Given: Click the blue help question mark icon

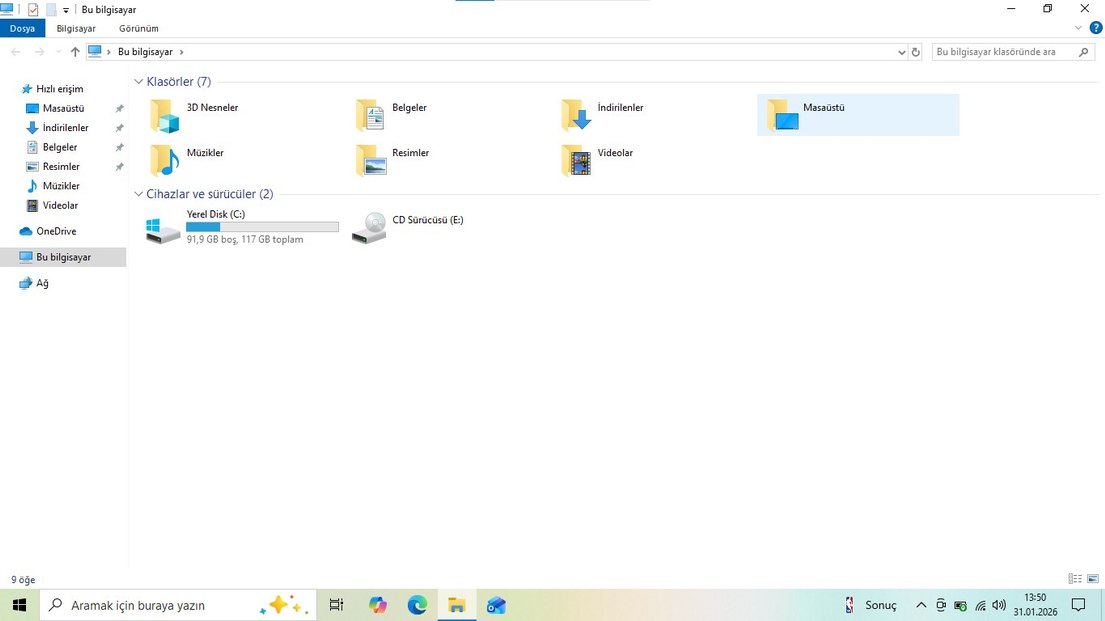Looking at the screenshot, I should [1096, 28].
